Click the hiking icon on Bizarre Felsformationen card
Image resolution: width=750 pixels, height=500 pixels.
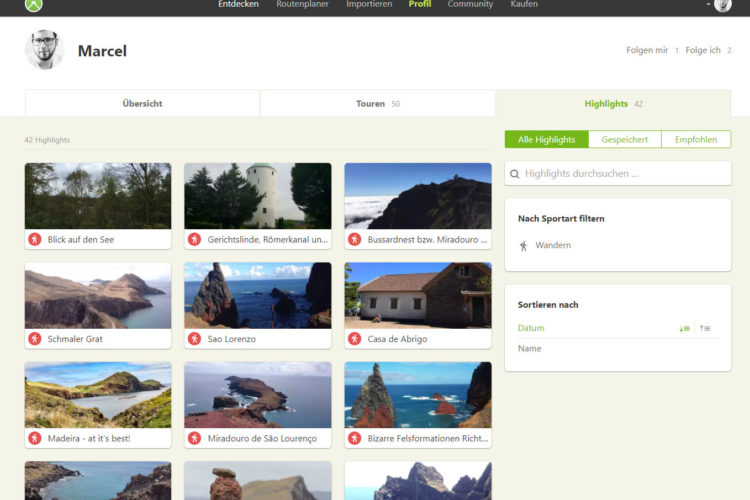pyautogui.click(x=354, y=438)
